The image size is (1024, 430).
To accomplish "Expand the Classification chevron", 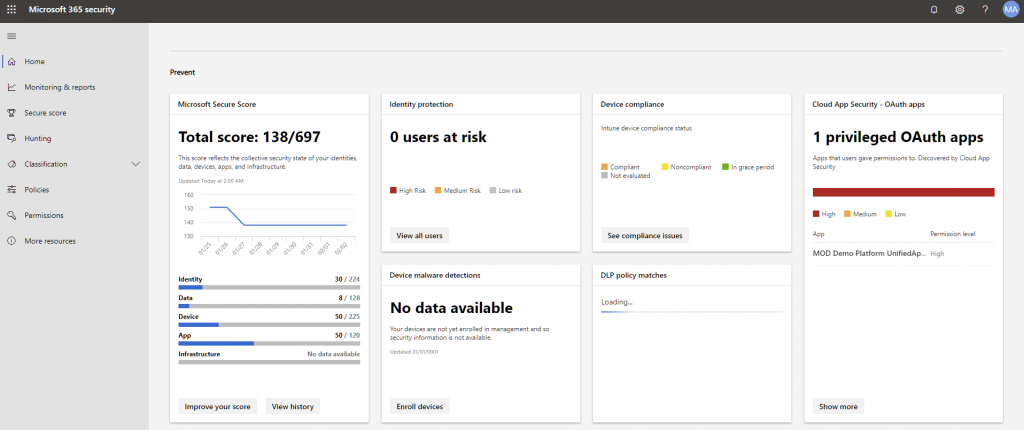I will tap(136, 164).
